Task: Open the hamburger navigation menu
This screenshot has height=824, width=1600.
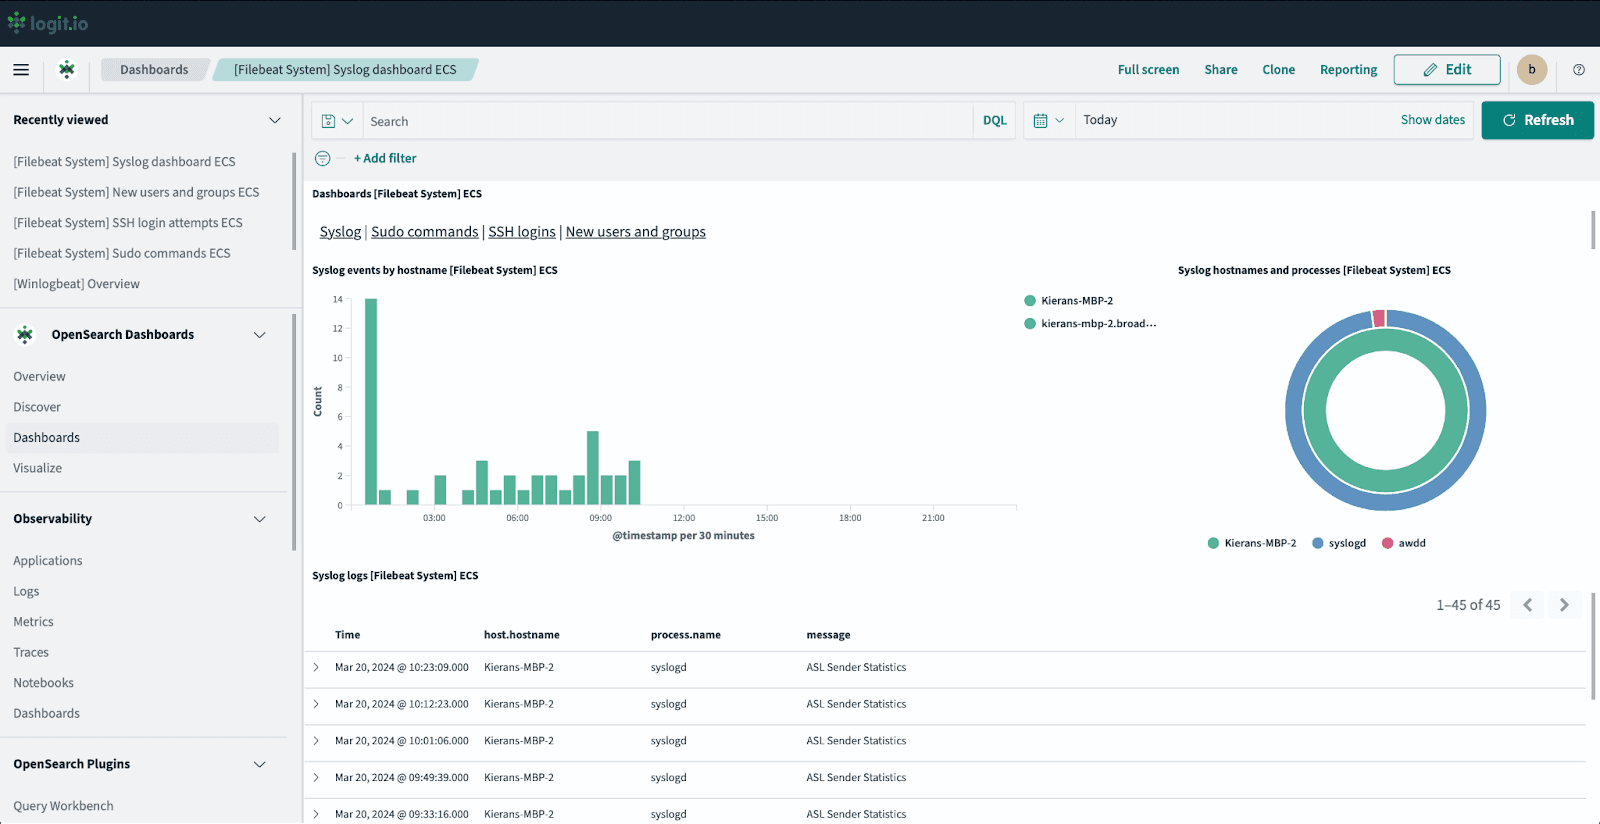Action: 21,70
